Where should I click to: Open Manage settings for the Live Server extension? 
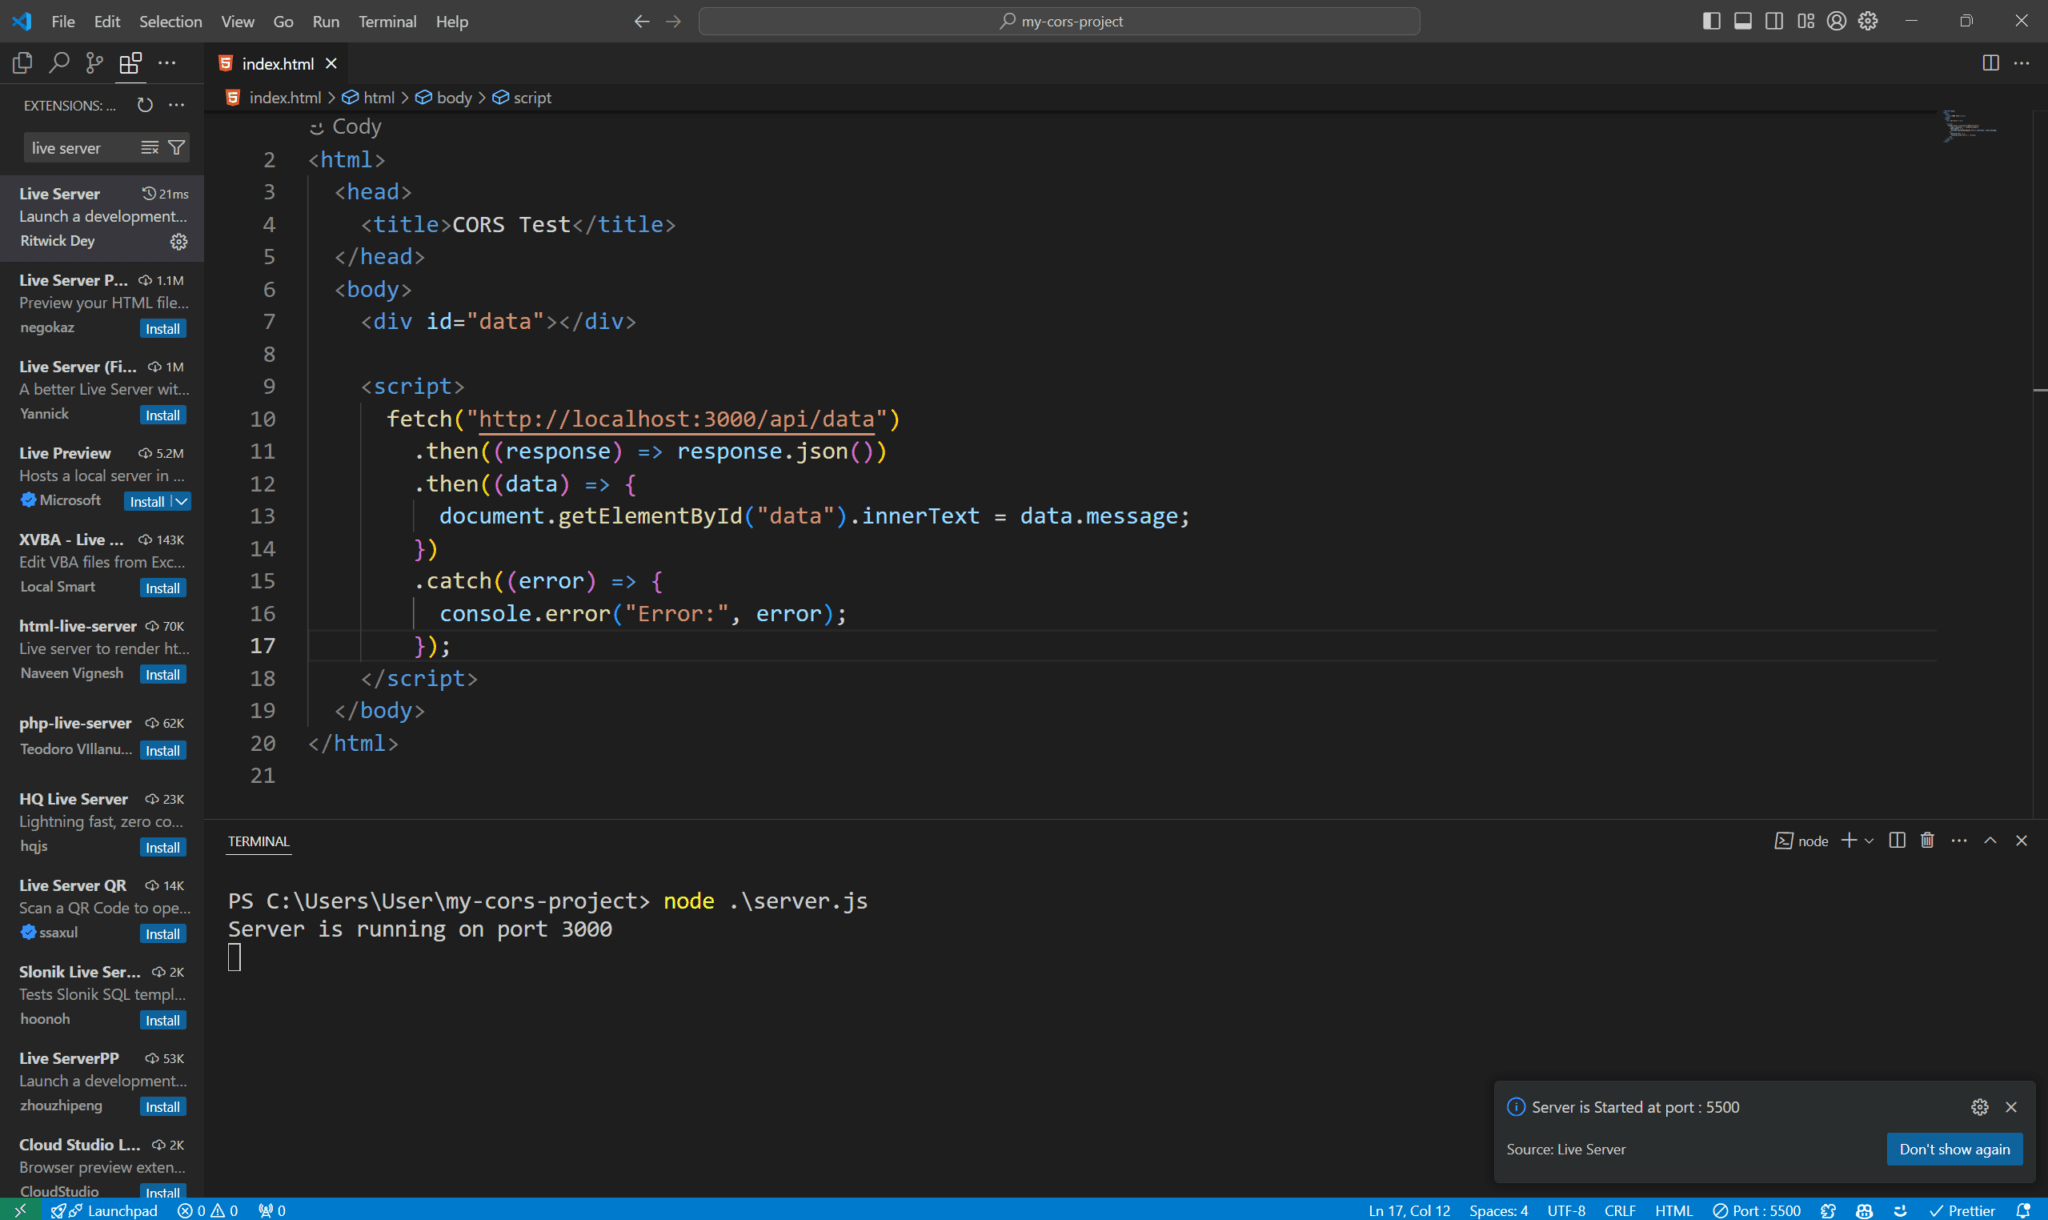[178, 241]
